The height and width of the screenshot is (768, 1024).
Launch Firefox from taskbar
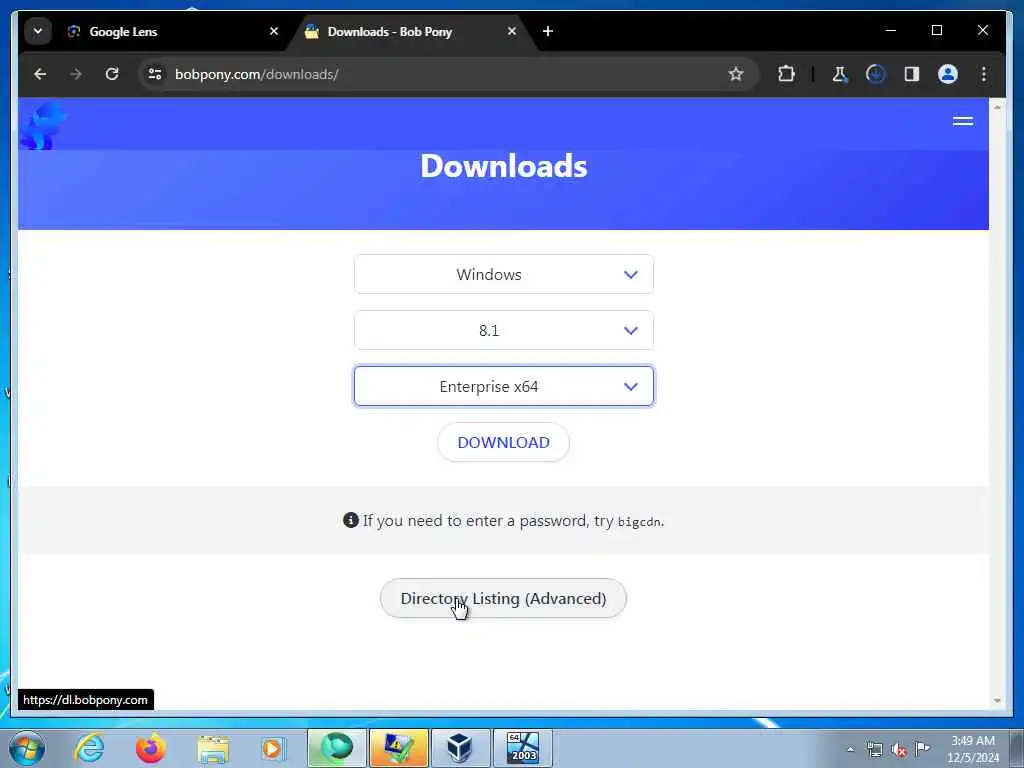(x=151, y=748)
